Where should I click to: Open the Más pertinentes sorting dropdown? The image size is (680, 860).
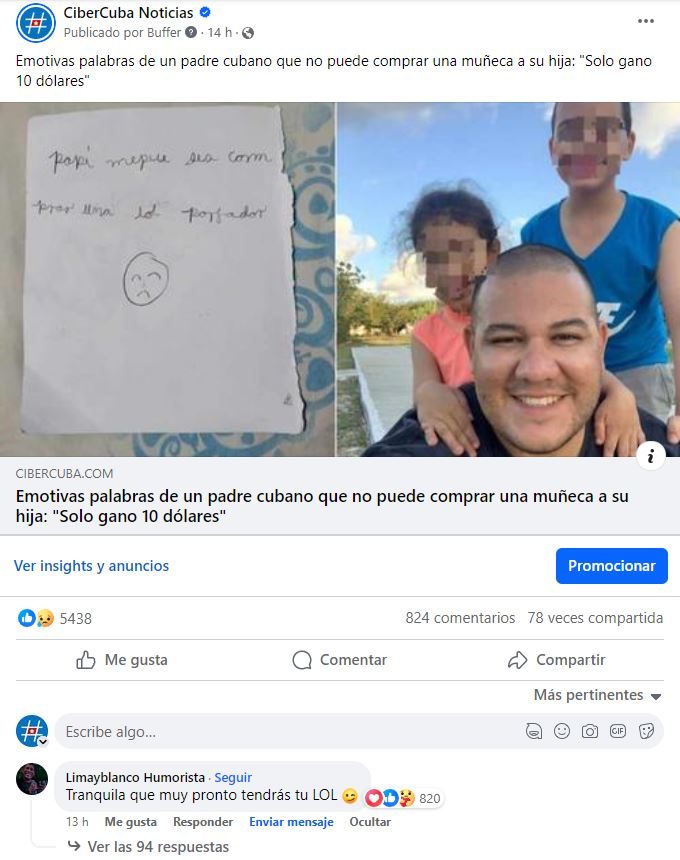click(597, 695)
